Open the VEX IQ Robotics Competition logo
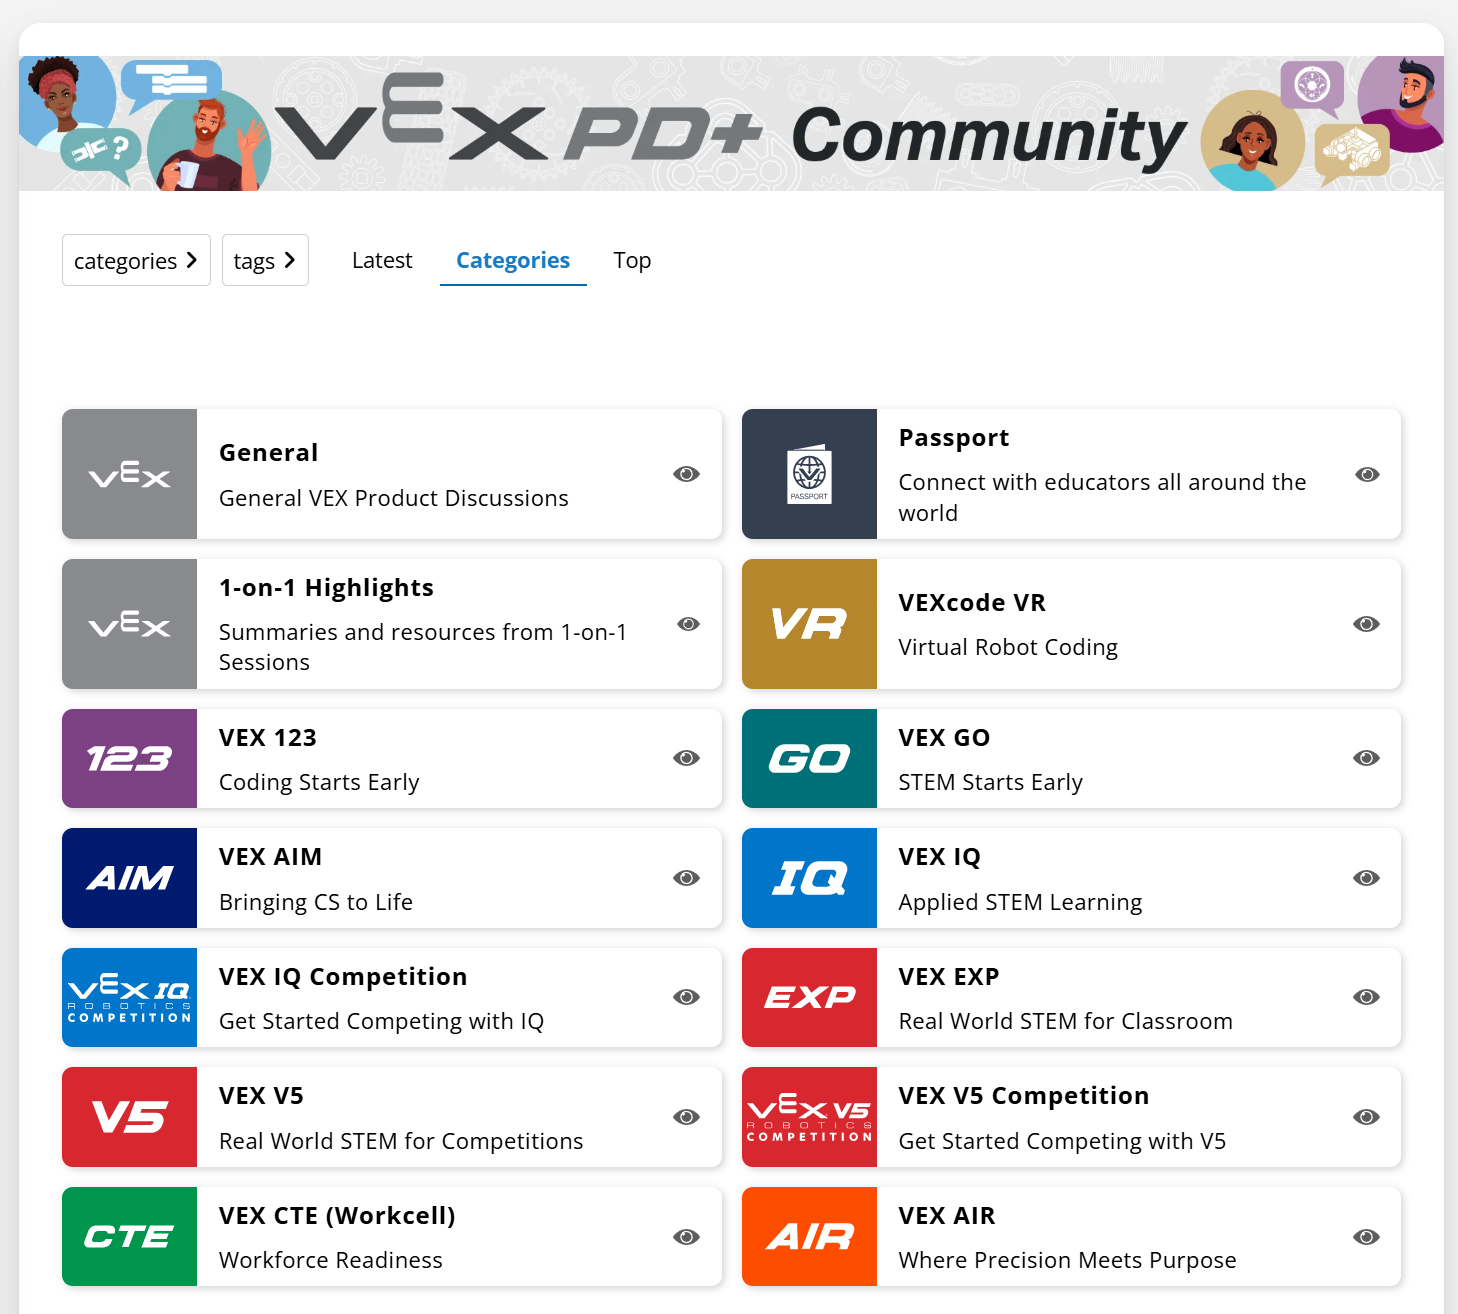The image size is (1458, 1314). (130, 997)
